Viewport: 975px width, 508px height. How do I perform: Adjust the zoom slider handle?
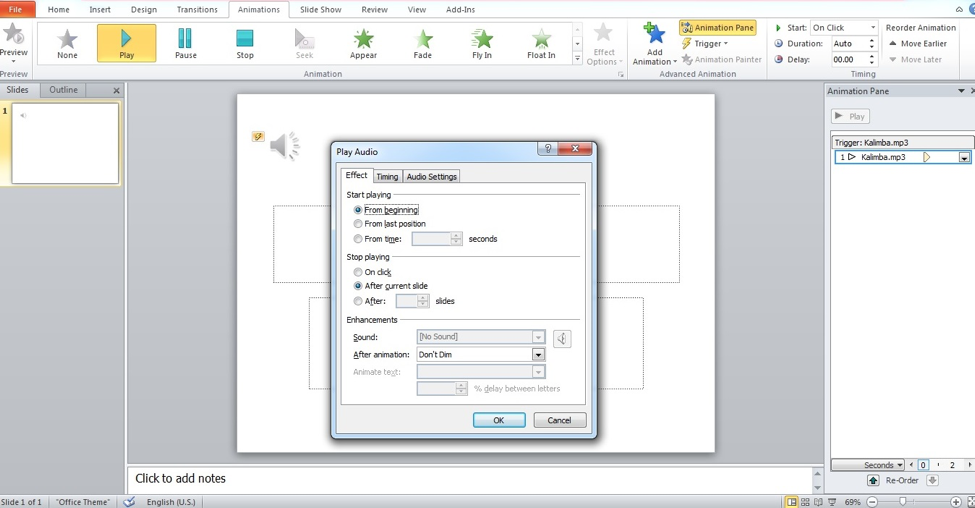click(x=902, y=502)
